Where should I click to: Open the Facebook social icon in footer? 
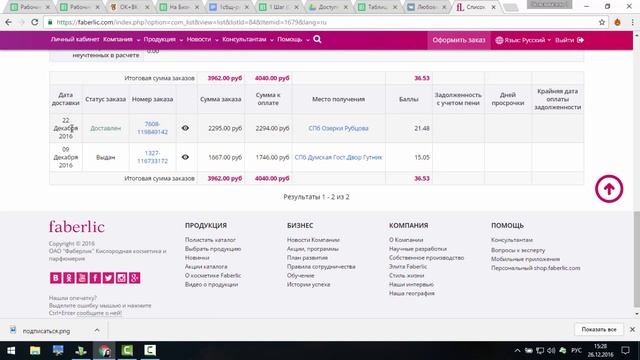click(x=95, y=278)
